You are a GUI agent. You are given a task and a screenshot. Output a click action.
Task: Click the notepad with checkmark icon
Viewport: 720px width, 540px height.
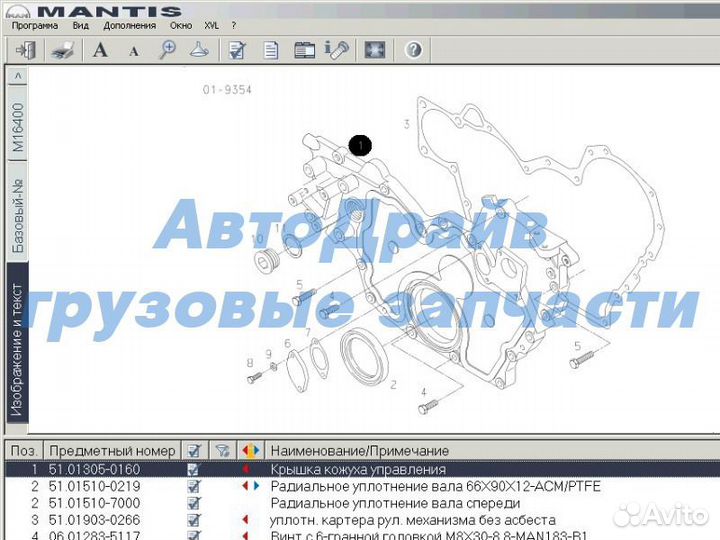(237, 49)
